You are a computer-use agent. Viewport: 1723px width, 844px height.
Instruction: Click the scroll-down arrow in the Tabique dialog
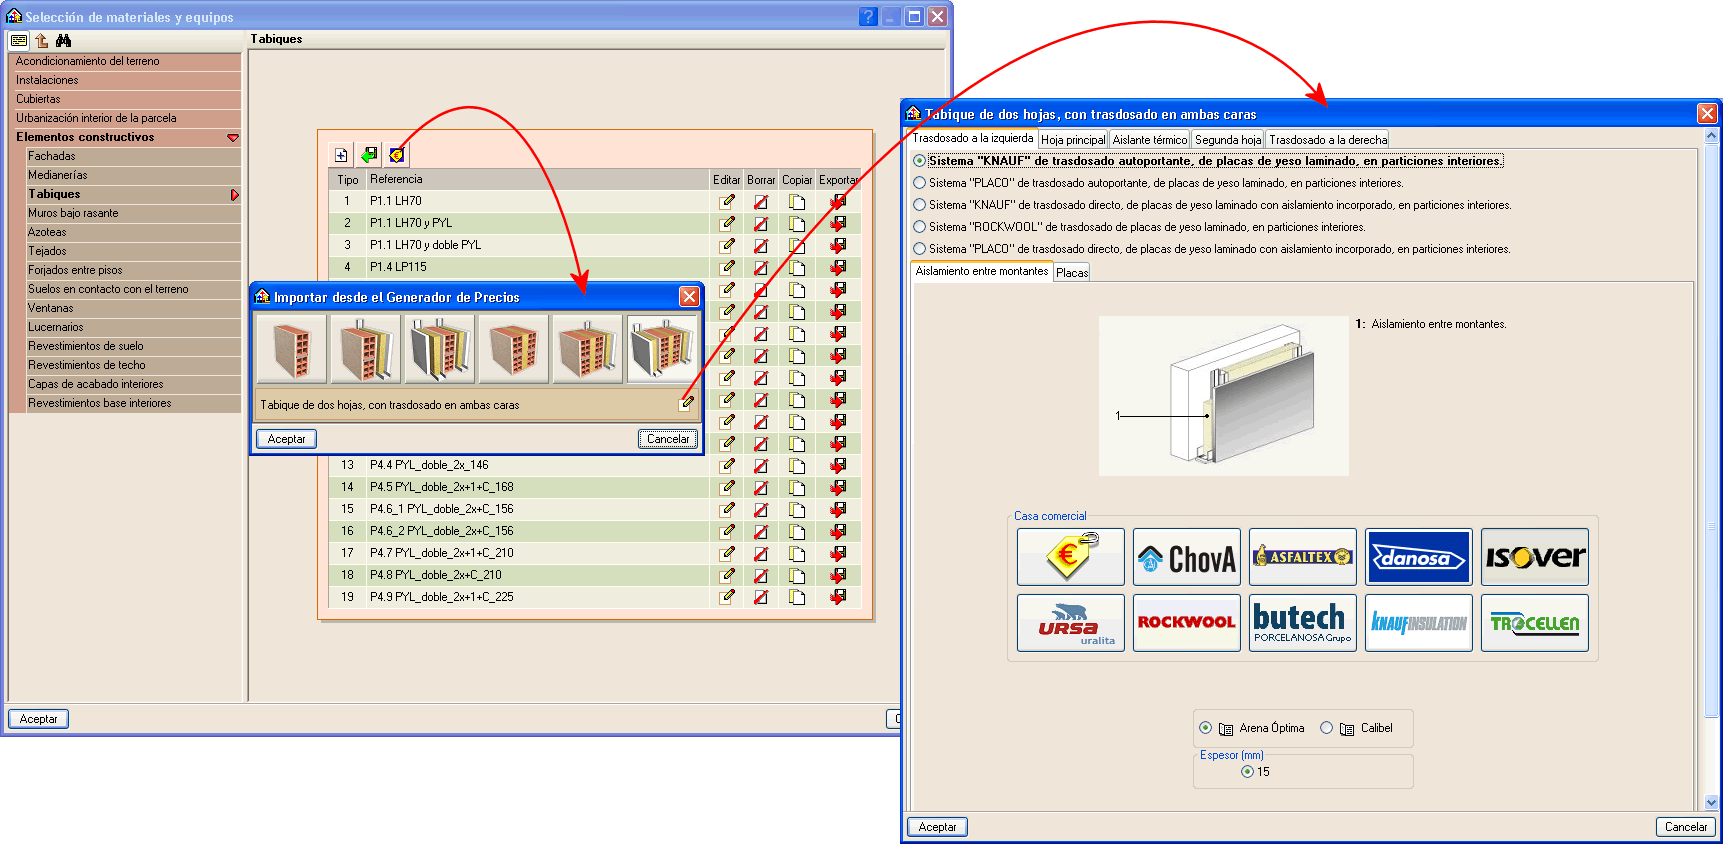click(1711, 802)
